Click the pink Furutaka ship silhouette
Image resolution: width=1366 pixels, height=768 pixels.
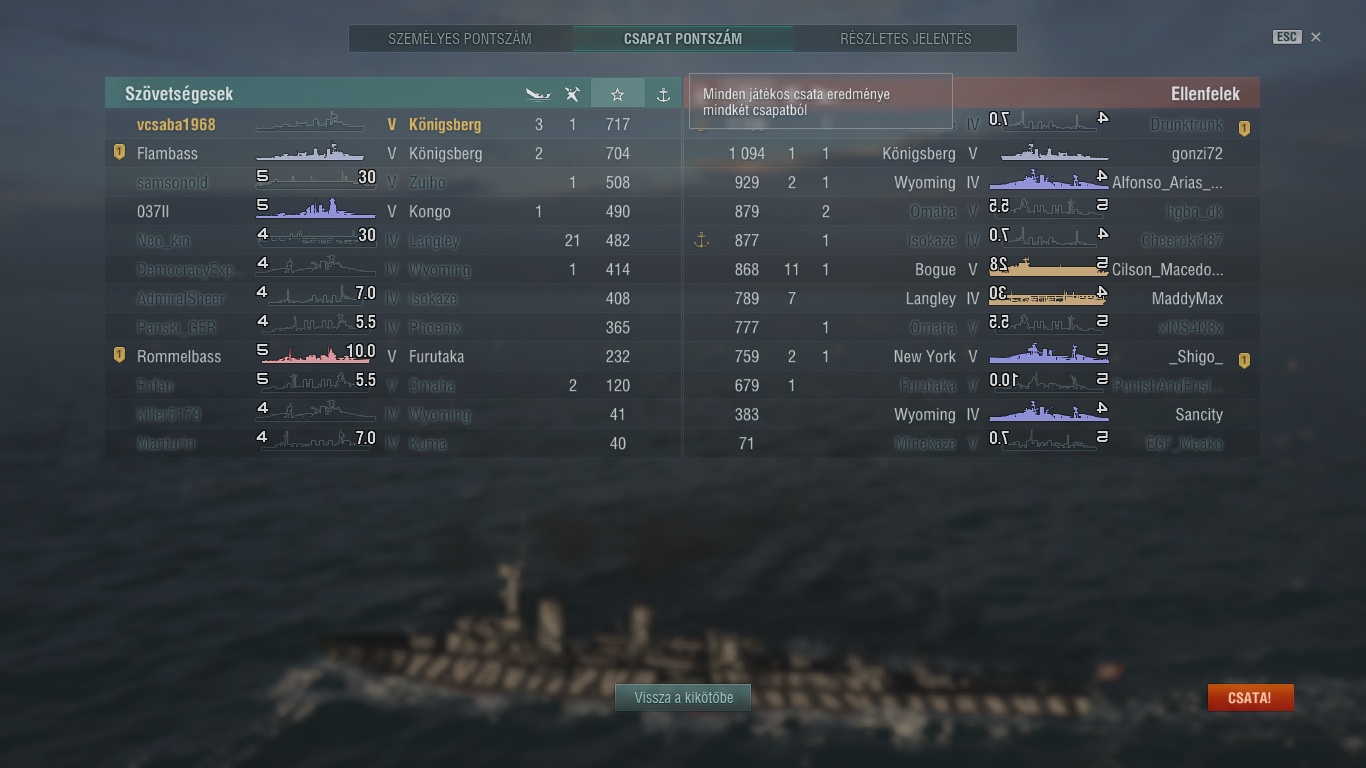click(x=316, y=355)
